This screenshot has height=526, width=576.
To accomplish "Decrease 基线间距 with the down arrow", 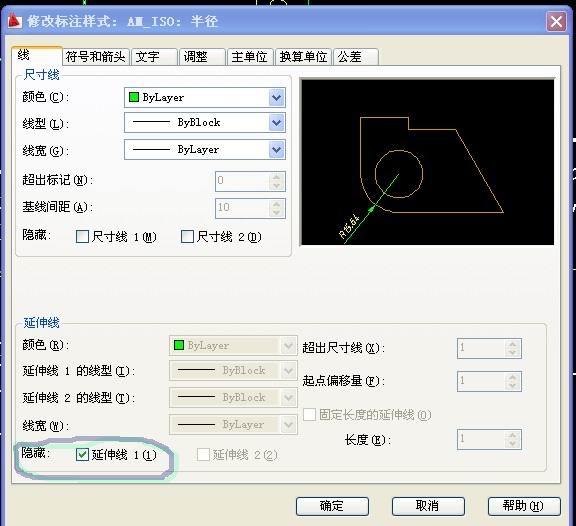I will click(277, 213).
